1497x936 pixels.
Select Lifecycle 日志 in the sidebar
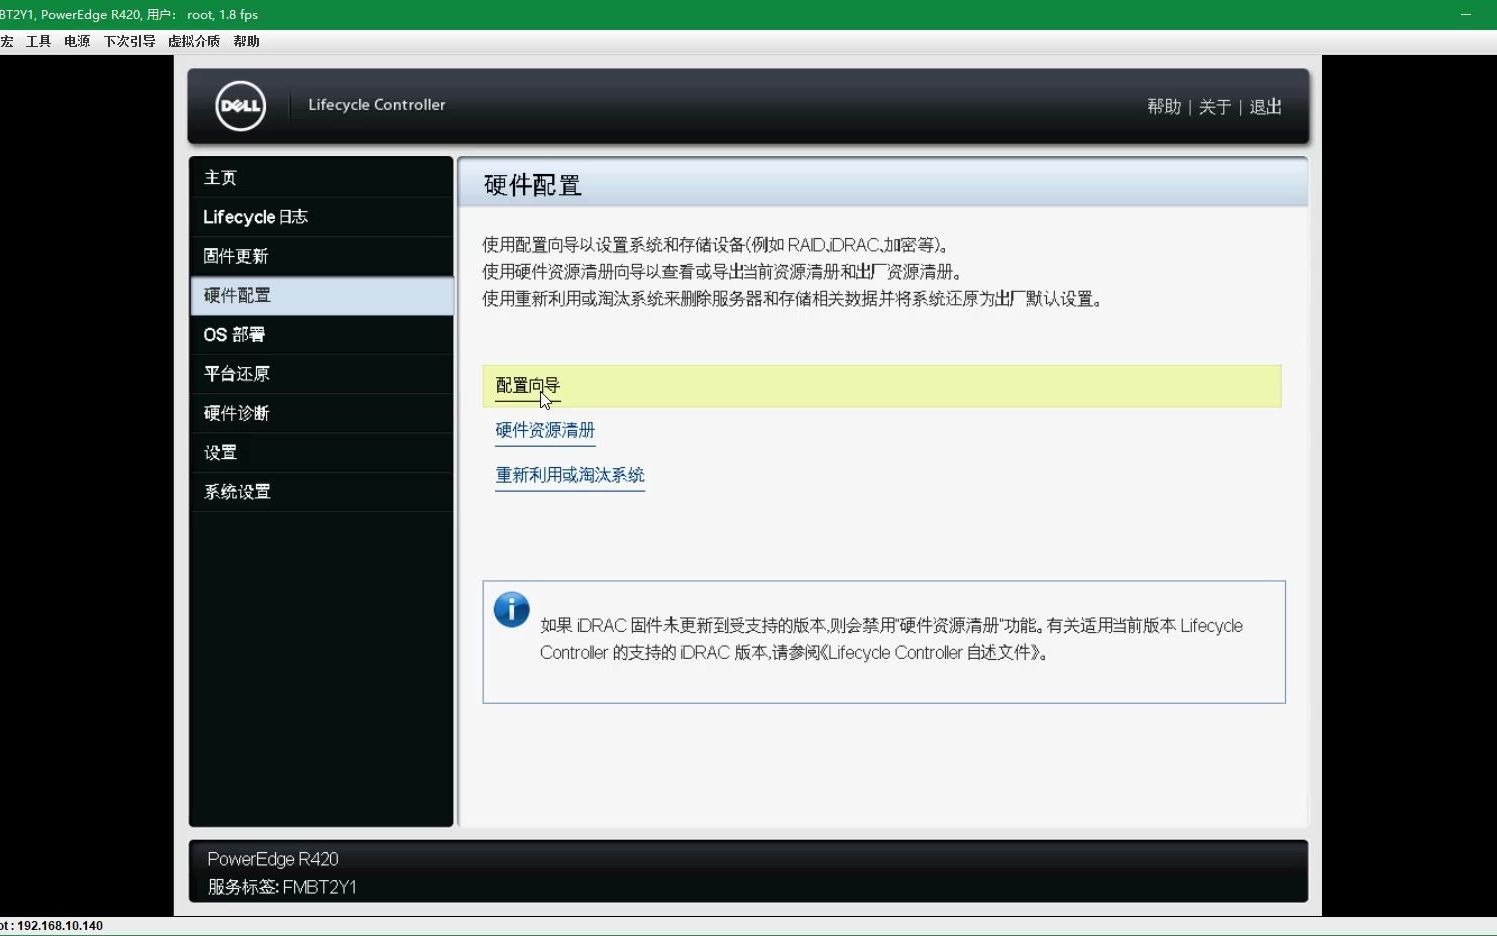click(x=321, y=217)
